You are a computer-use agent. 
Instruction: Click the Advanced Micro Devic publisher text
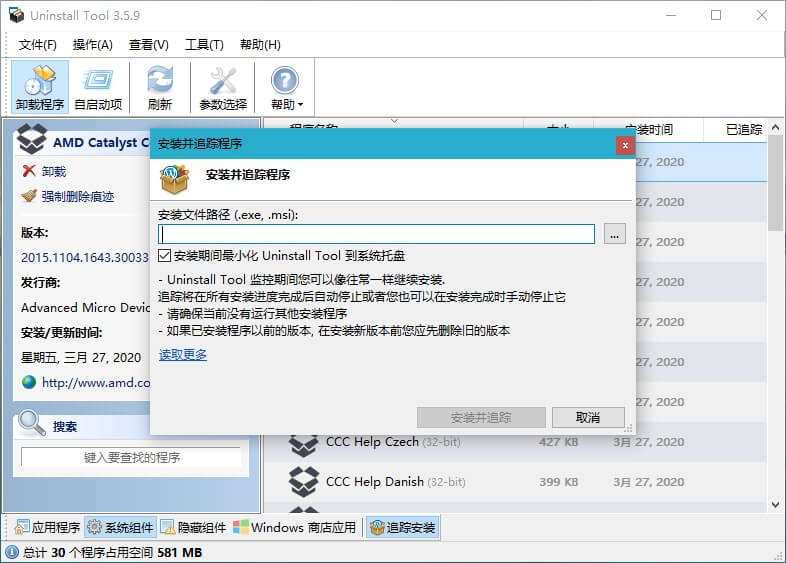pyautogui.click(x=85, y=307)
